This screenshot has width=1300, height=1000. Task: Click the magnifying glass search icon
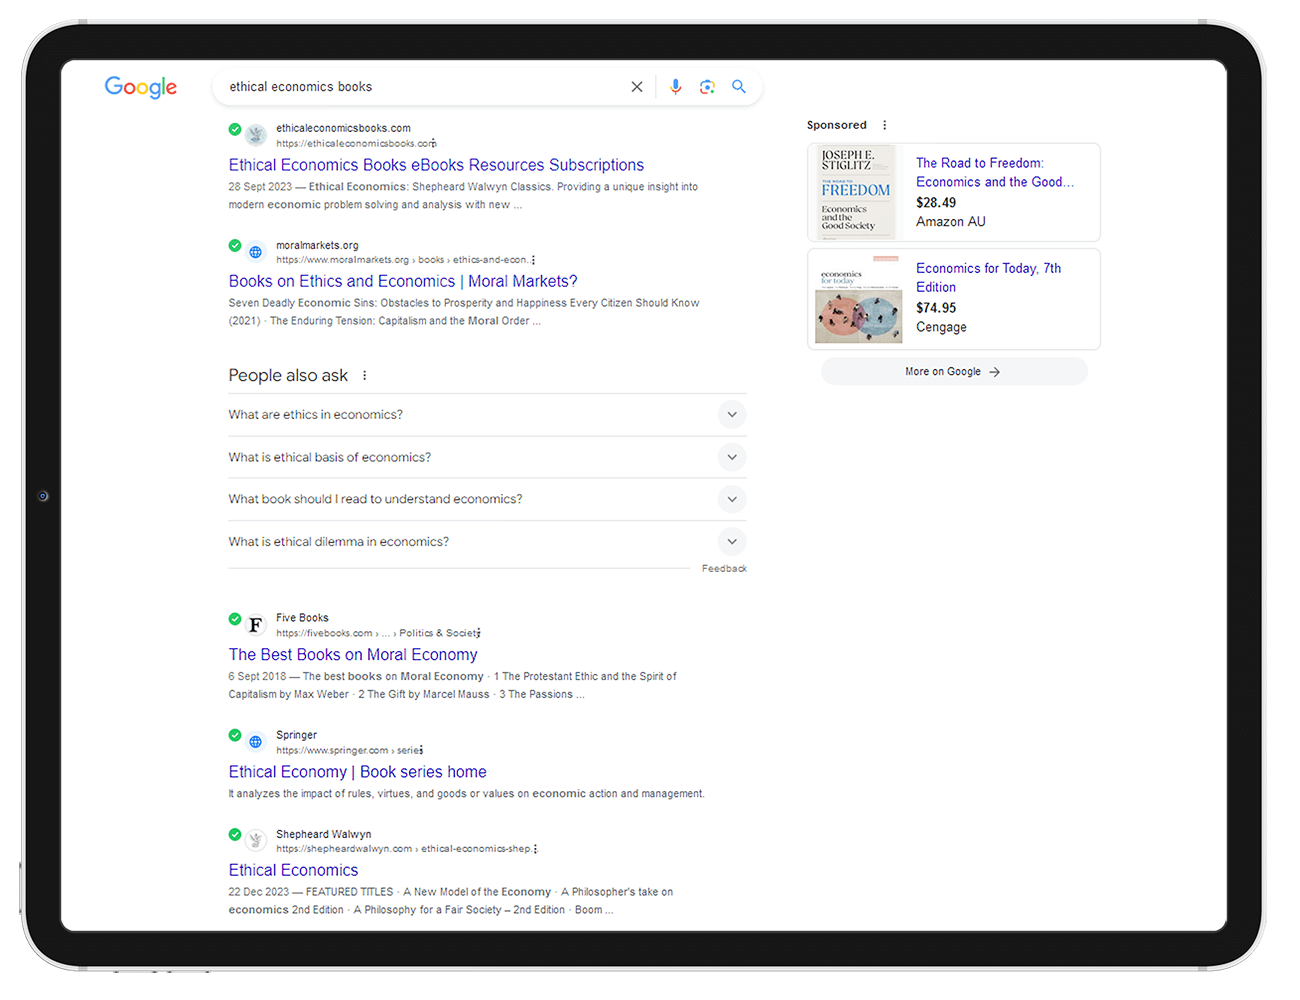pyautogui.click(x=739, y=87)
